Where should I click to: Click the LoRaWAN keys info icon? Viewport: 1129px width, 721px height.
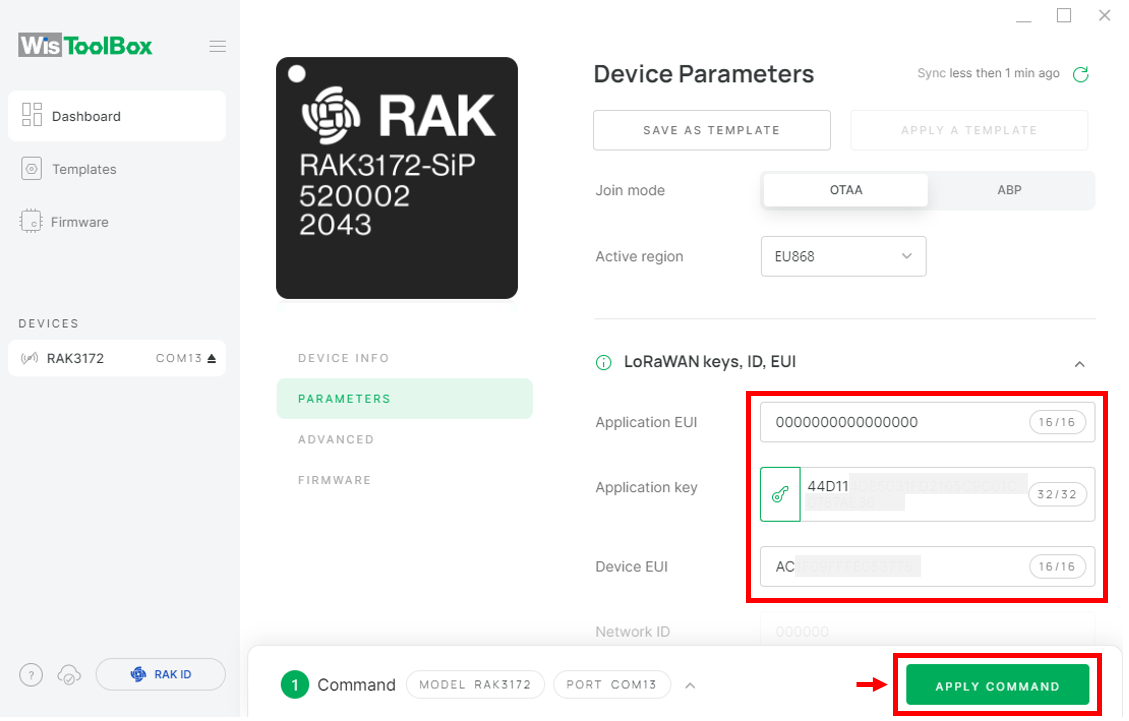point(603,362)
